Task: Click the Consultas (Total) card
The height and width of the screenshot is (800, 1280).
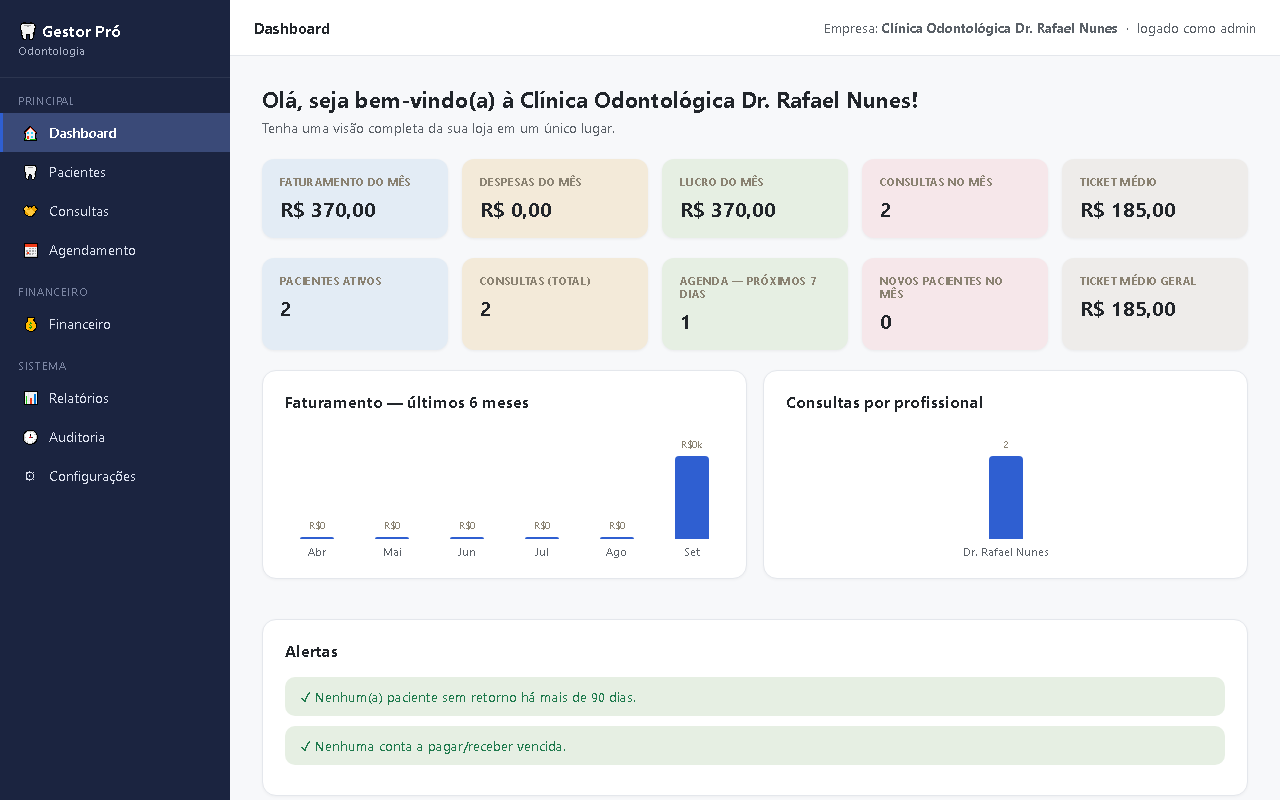Action: [555, 304]
